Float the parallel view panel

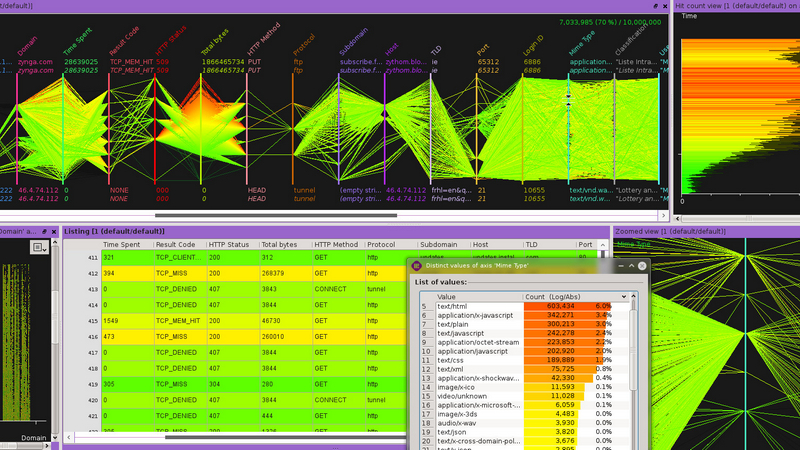(655, 6)
